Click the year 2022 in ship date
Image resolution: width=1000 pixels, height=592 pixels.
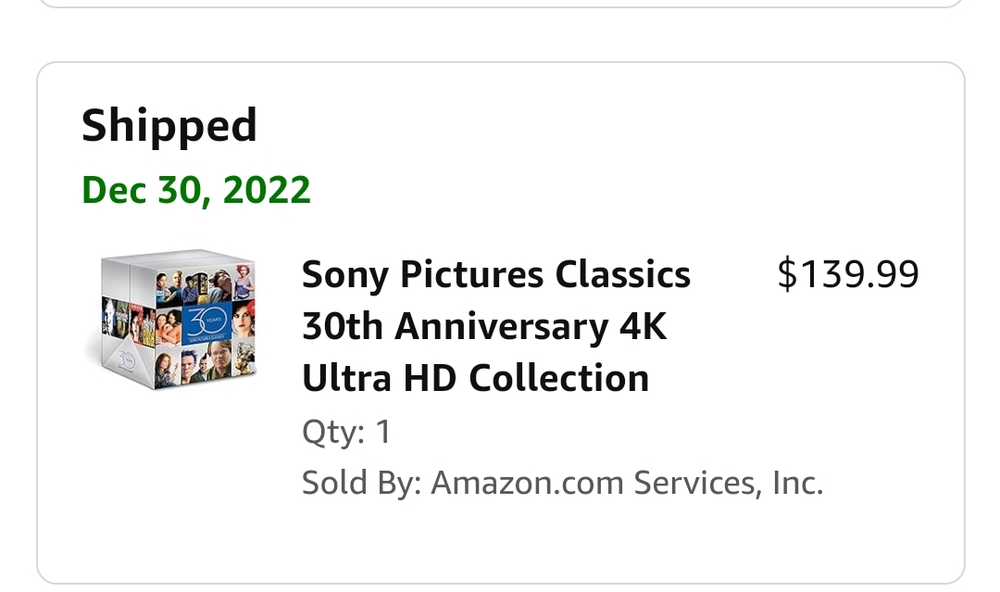(x=268, y=189)
